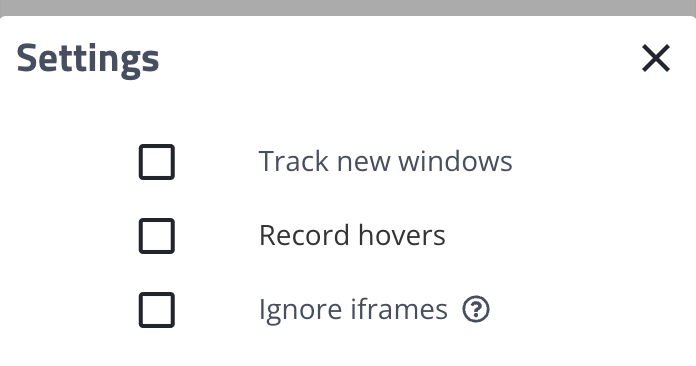Select the empty box next to Track new windows
The image size is (696, 366).
[157, 162]
